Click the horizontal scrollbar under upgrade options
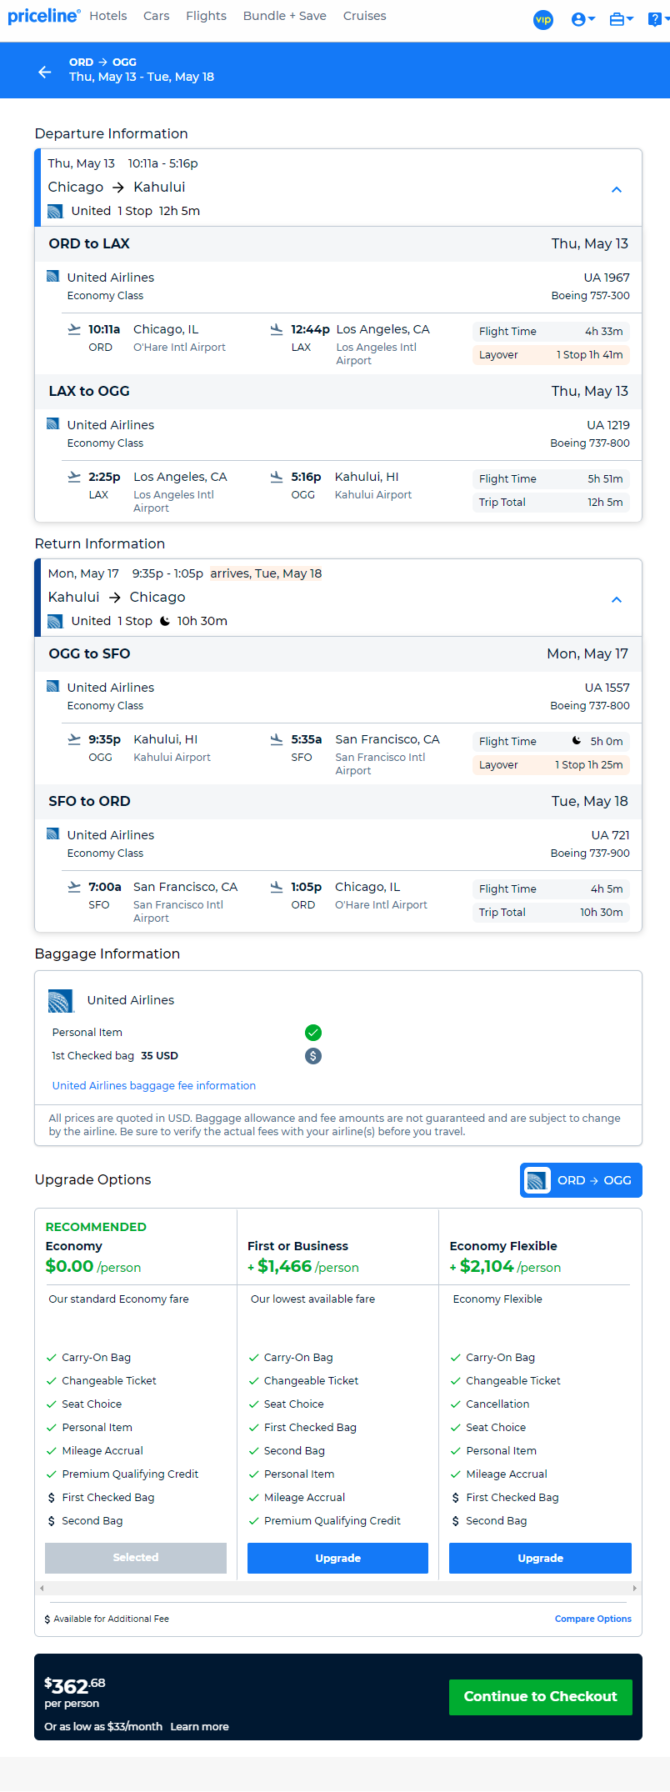 (x=338, y=1588)
